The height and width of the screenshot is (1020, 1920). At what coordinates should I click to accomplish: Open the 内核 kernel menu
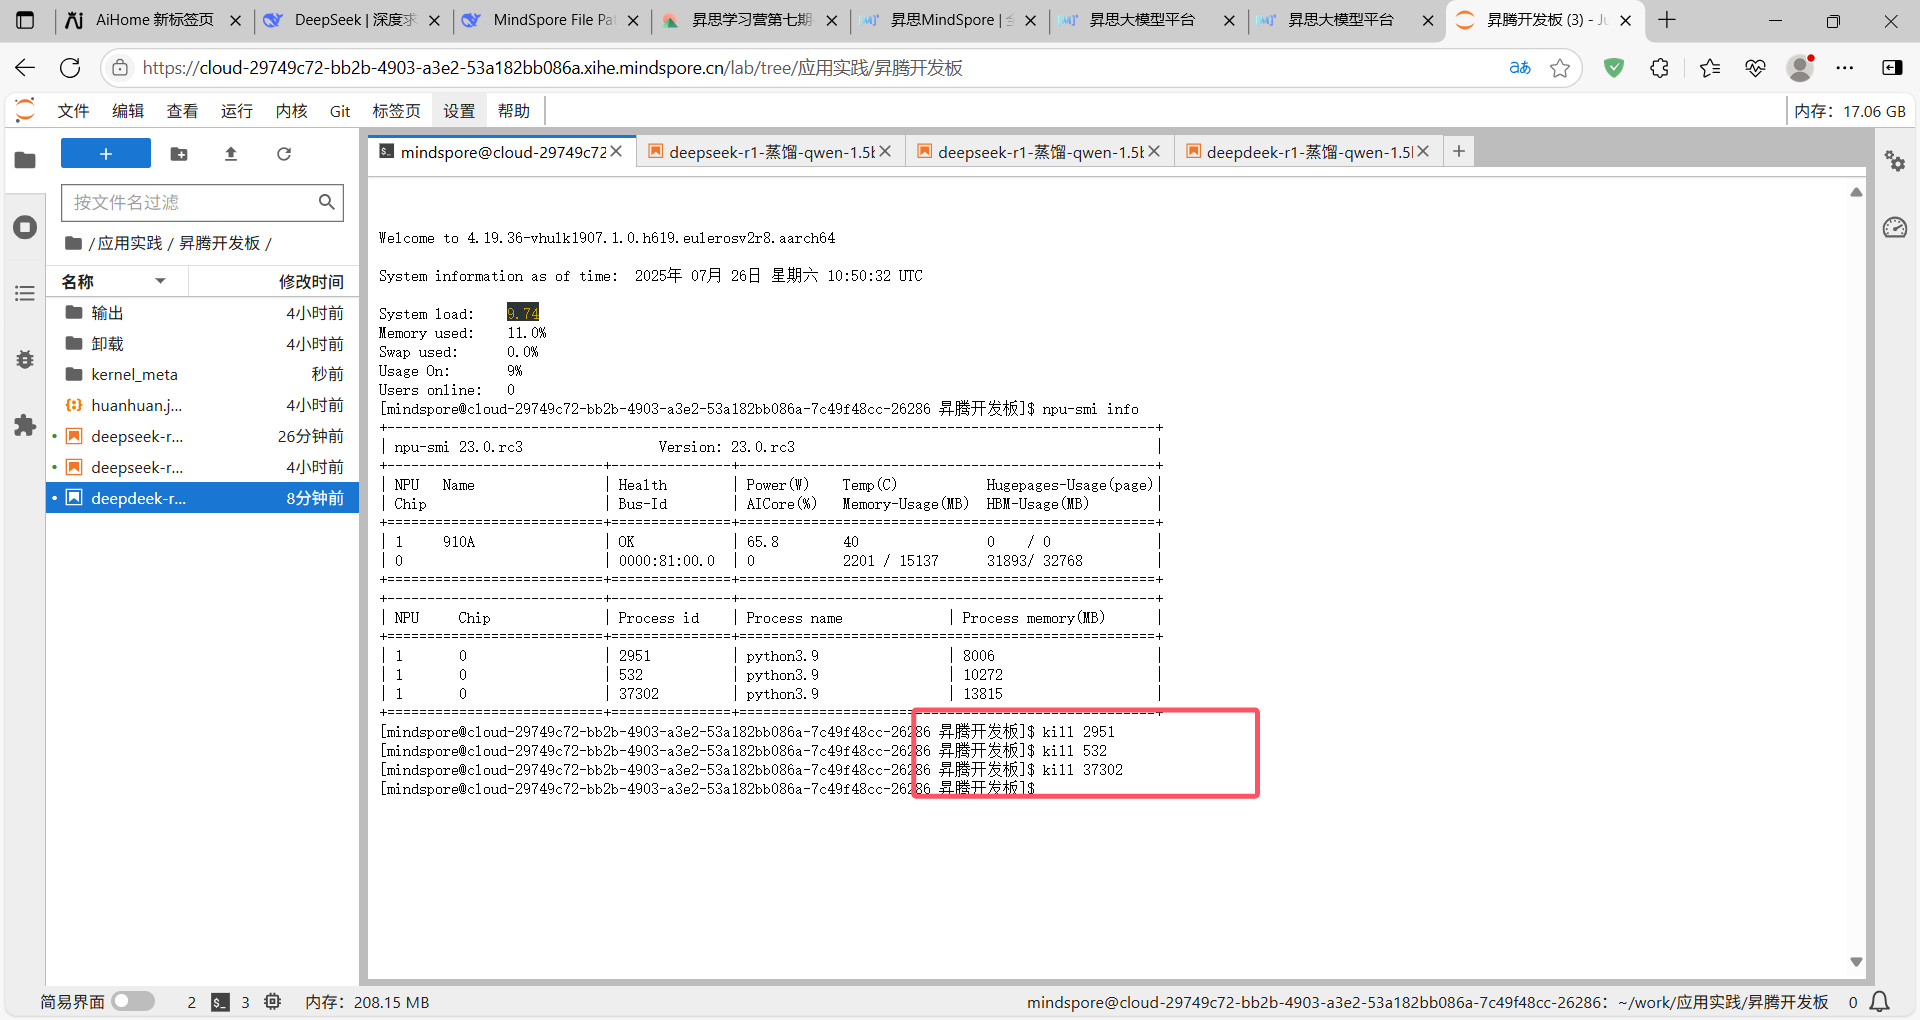[291, 111]
